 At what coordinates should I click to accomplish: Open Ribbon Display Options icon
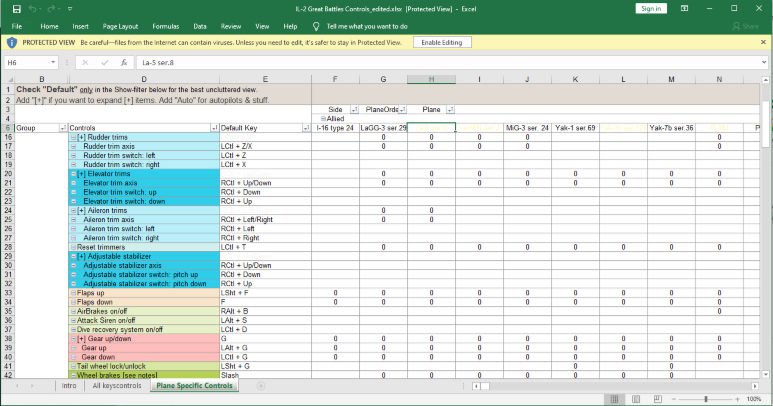(684, 8)
